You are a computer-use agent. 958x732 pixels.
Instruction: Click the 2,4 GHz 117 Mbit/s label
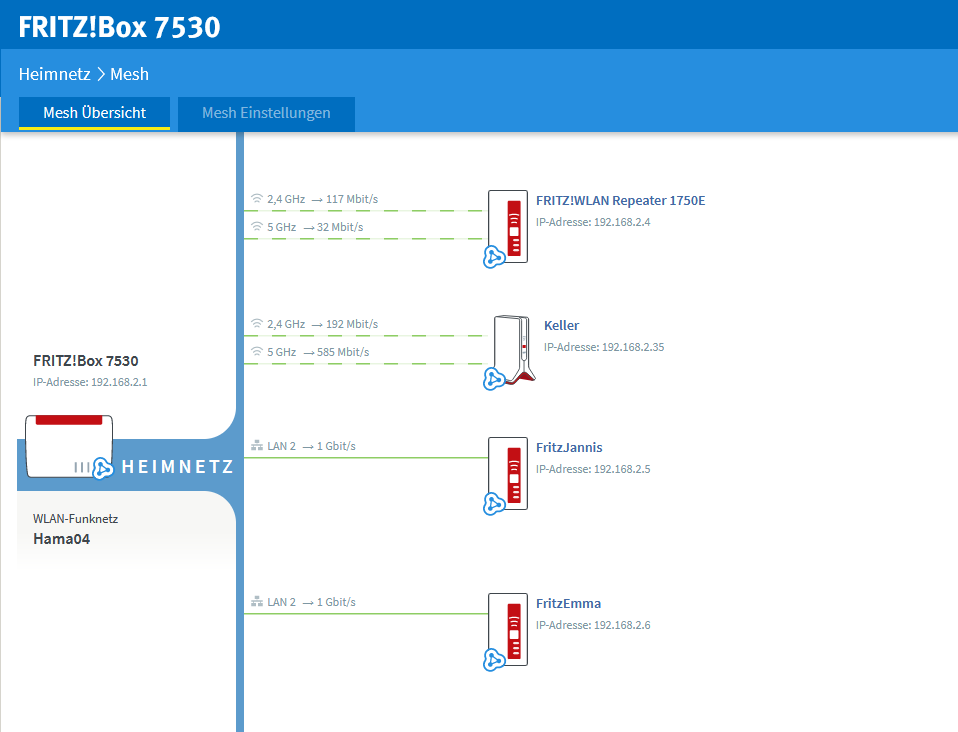click(x=323, y=199)
